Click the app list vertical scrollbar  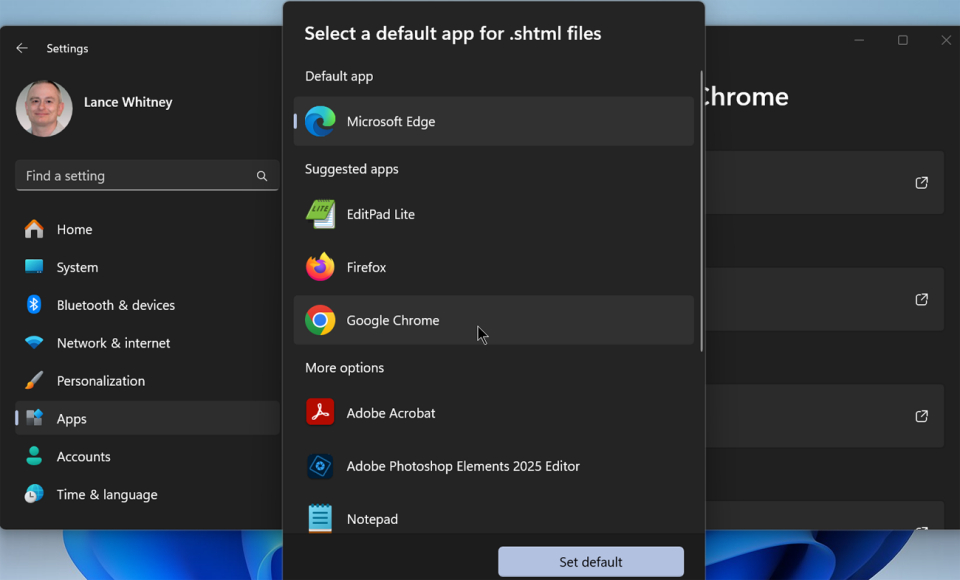701,210
